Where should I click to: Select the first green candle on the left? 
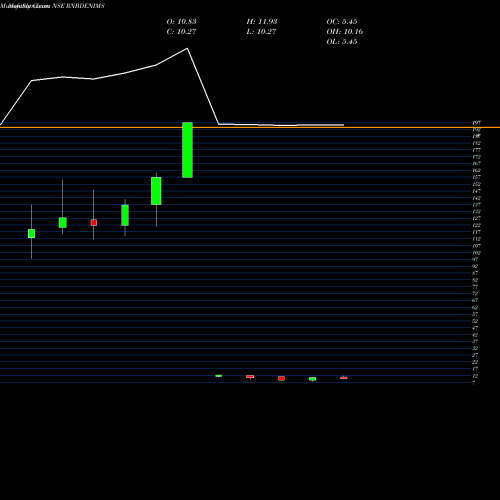[x=31, y=233]
